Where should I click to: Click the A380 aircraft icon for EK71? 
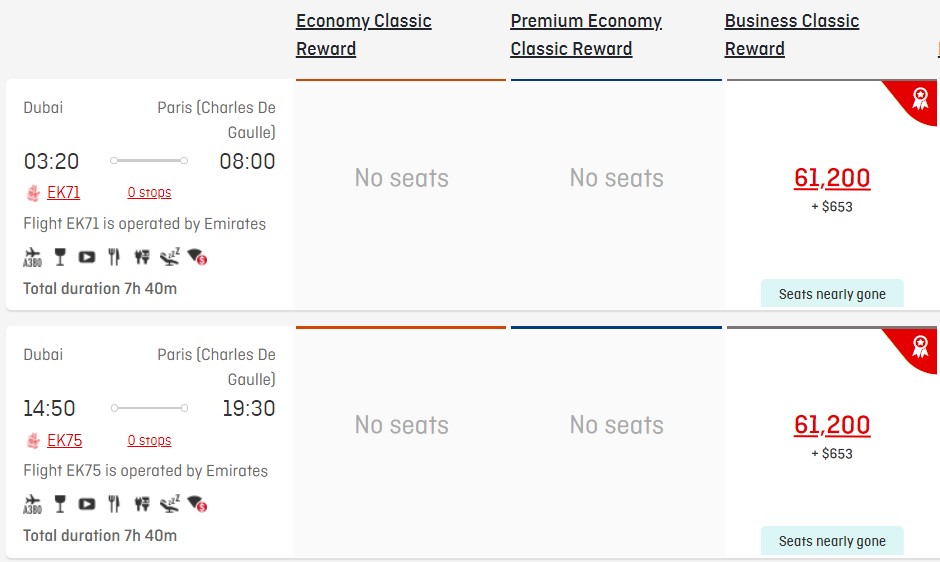(x=32, y=257)
